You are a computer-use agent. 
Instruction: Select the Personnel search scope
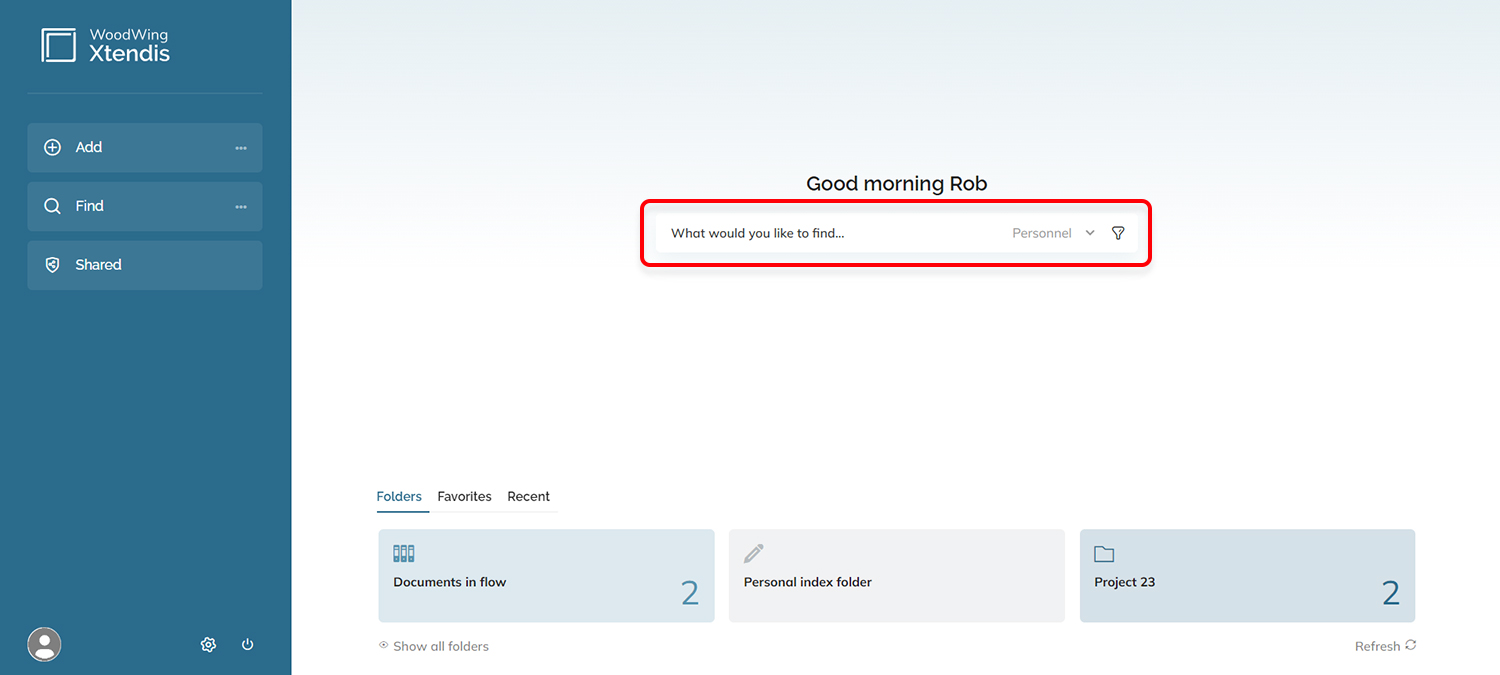(x=1041, y=233)
